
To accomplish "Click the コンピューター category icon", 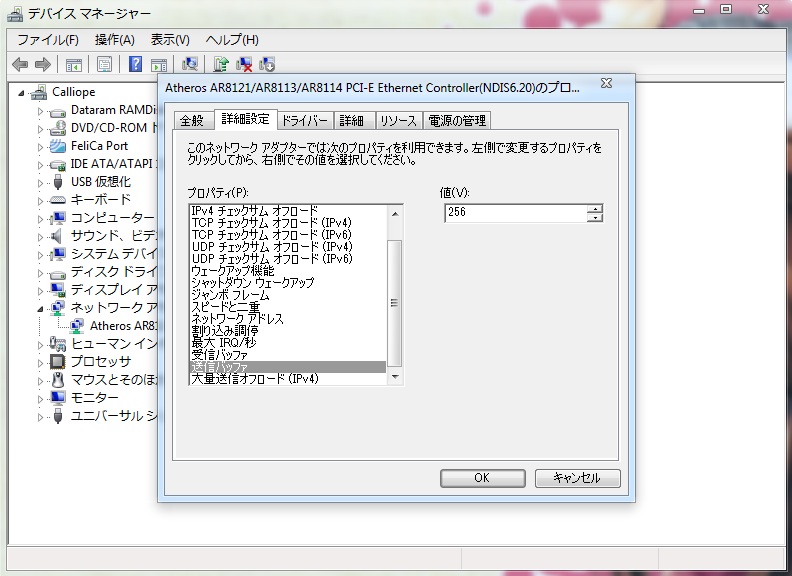I will [58, 218].
